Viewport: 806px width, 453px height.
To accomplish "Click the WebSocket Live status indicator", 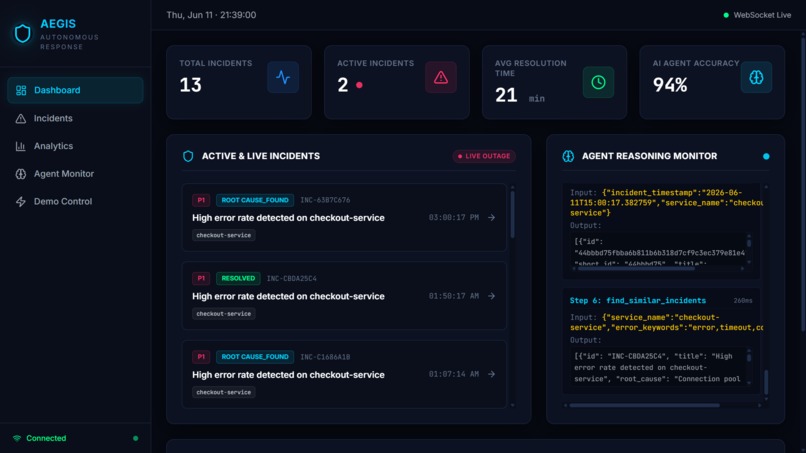I will coord(757,15).
